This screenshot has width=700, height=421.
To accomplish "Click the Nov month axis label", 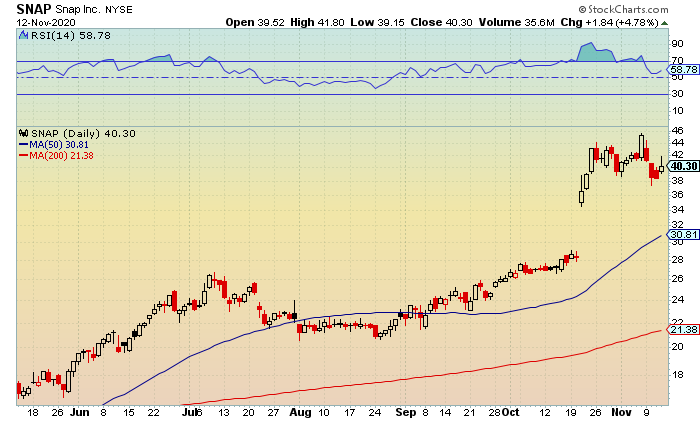I will [x=621, y=412].
